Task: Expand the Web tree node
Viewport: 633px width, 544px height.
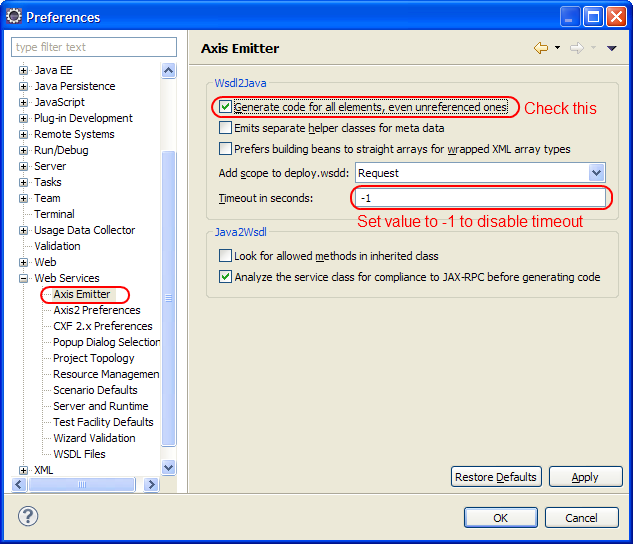Action: [x=23, y=262]
